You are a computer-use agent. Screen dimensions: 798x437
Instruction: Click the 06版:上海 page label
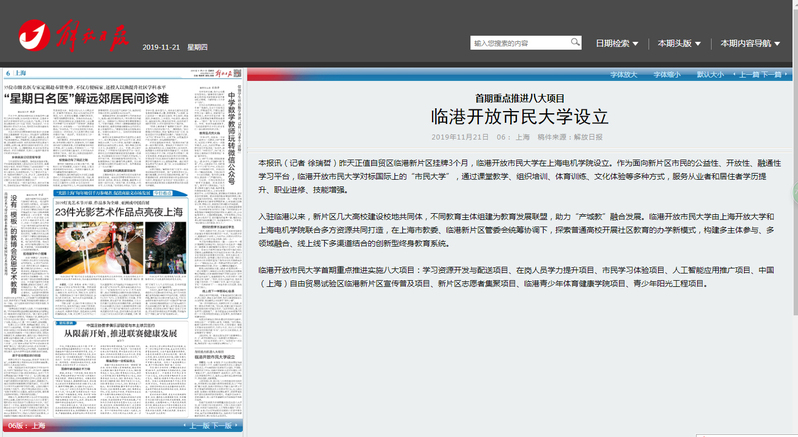pyautogui.click(x=27, y=426)
